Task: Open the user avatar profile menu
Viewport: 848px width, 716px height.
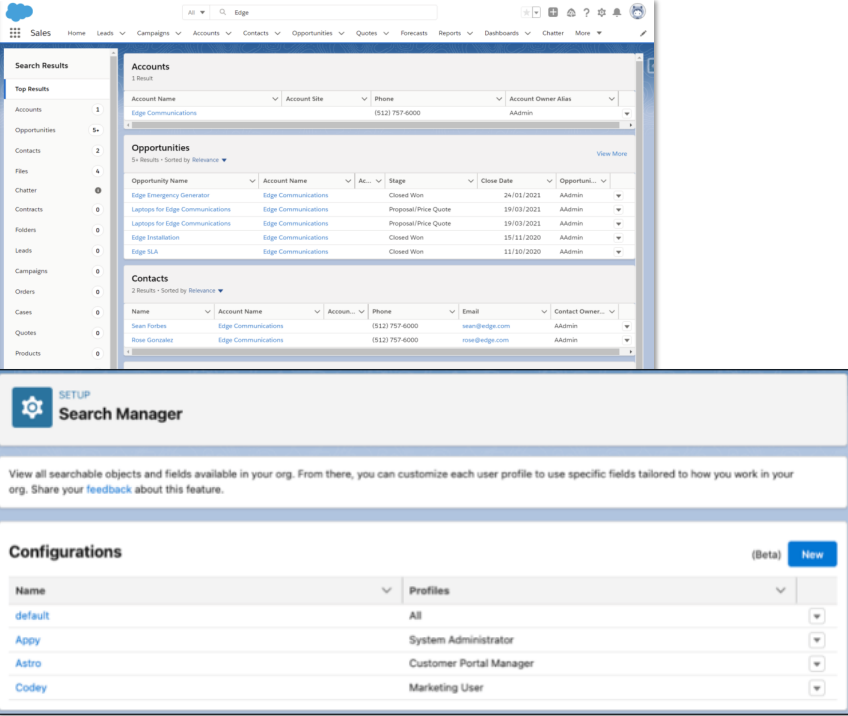Action: (638, 11)
